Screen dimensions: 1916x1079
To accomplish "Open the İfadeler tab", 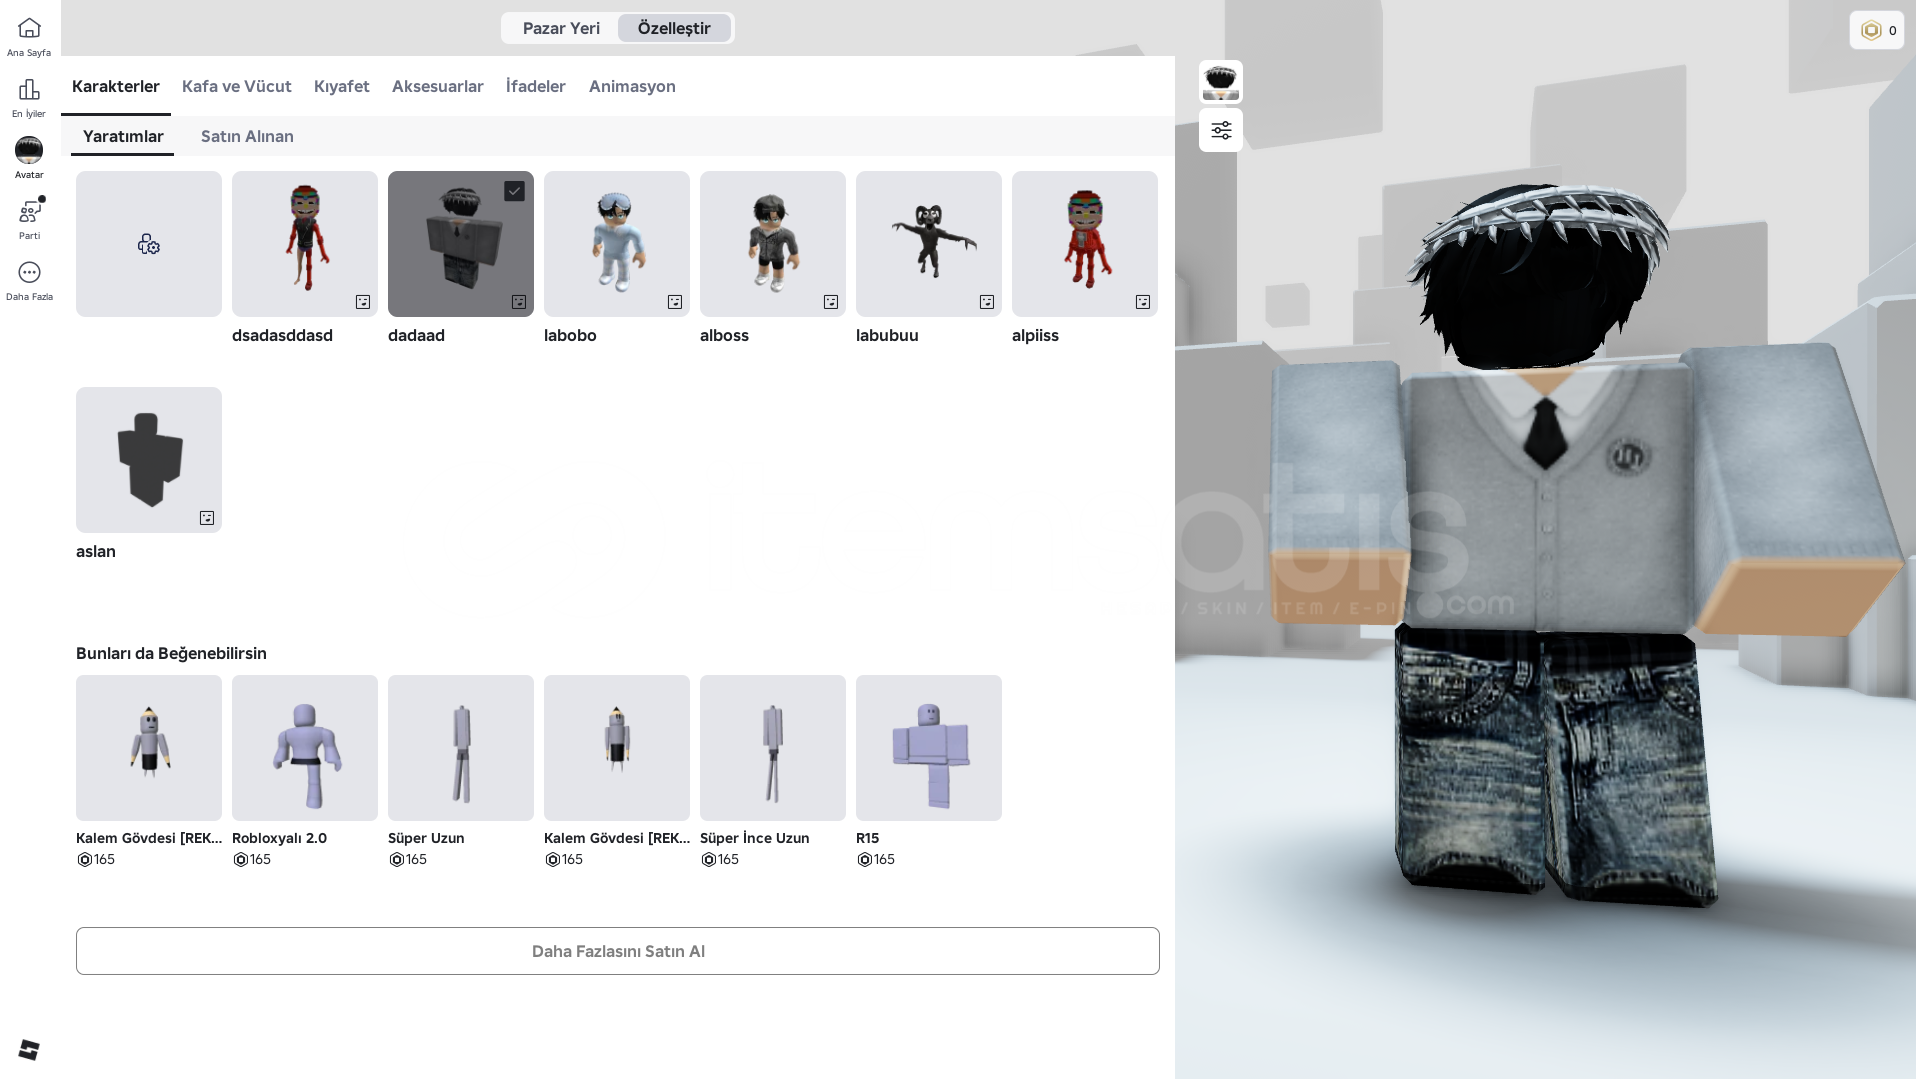I will pos(536,86).
